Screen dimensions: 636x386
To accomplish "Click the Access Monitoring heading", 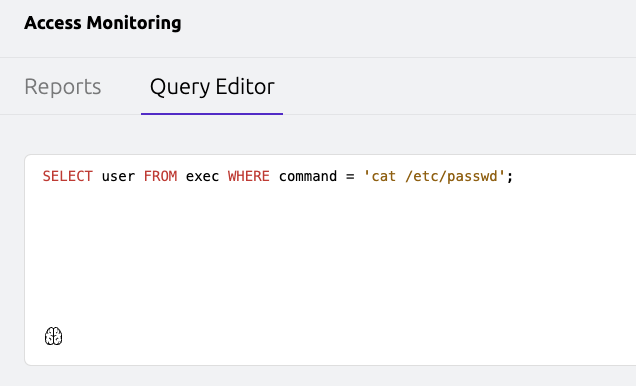I will (x=103, y=23).
